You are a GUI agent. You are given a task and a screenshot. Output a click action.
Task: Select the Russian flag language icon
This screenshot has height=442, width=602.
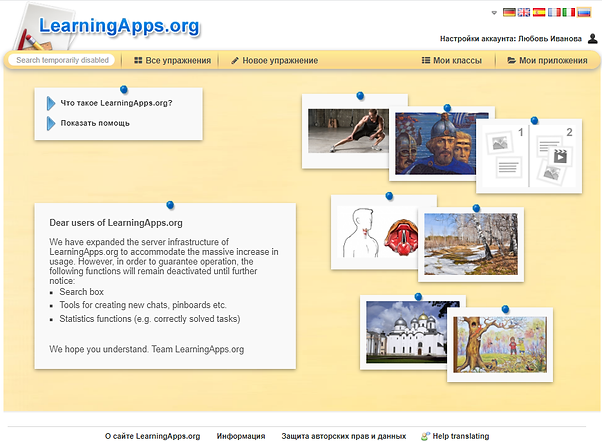584,13
